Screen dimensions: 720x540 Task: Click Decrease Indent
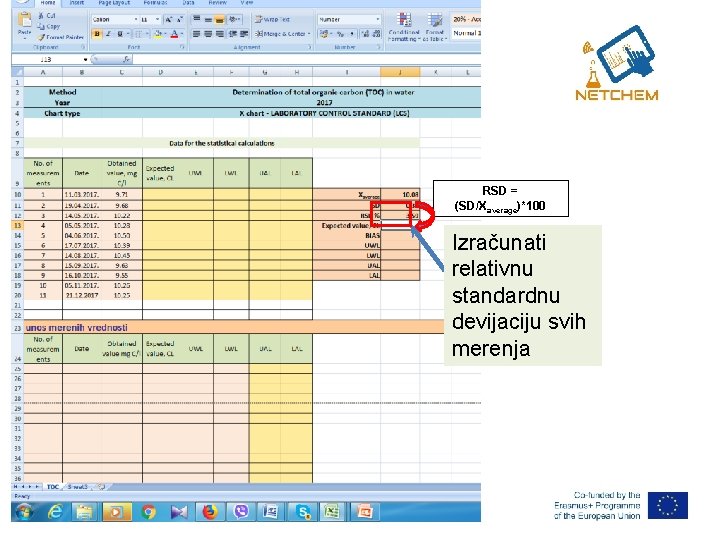pyautogui.click(x=233, y=34)
